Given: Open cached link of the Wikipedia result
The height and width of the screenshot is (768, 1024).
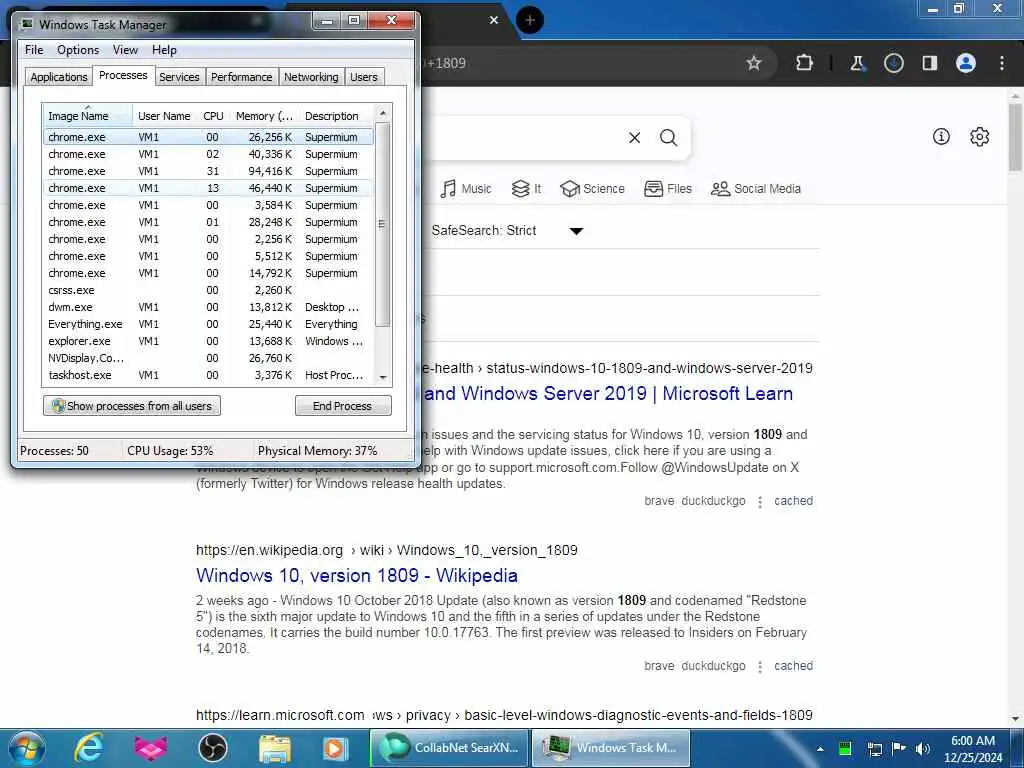Looking at the screenshot, I should (793, 665).
